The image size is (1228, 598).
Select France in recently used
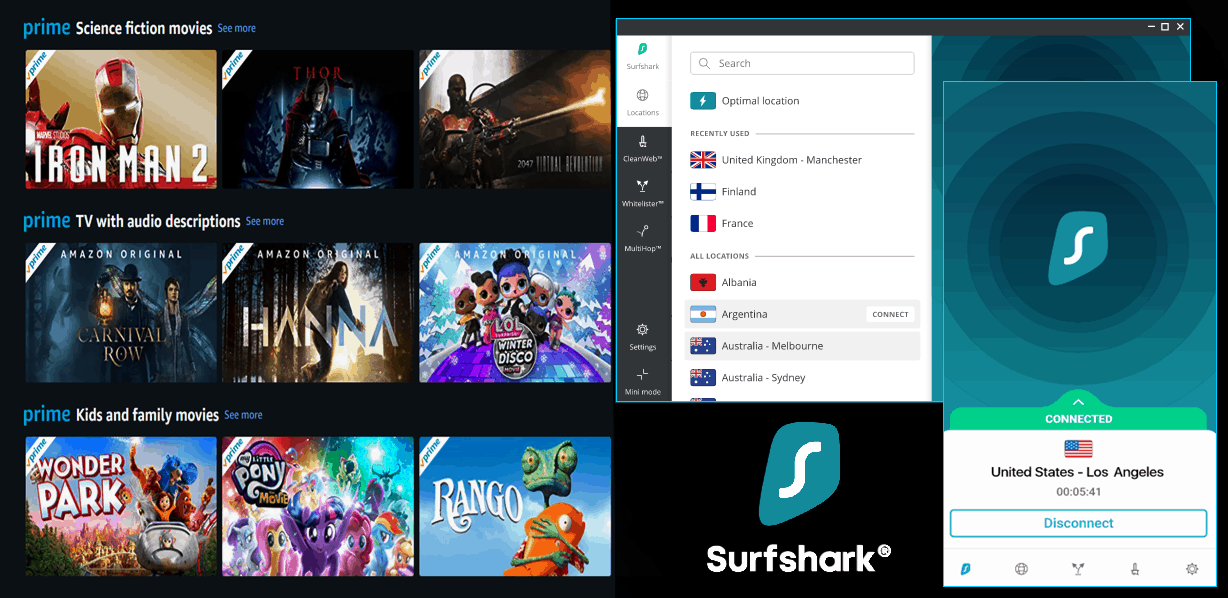802,223
